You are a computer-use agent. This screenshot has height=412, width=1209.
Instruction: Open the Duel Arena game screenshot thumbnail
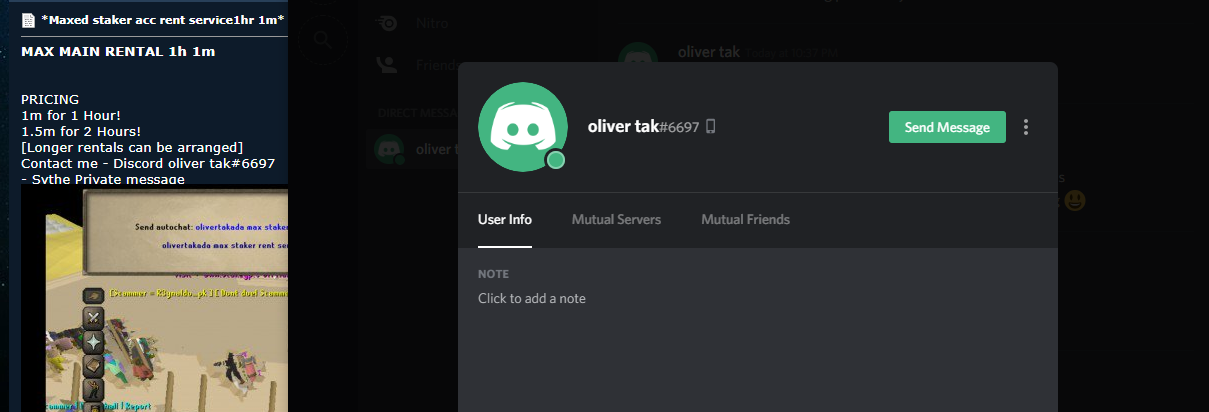pos(154,299)
